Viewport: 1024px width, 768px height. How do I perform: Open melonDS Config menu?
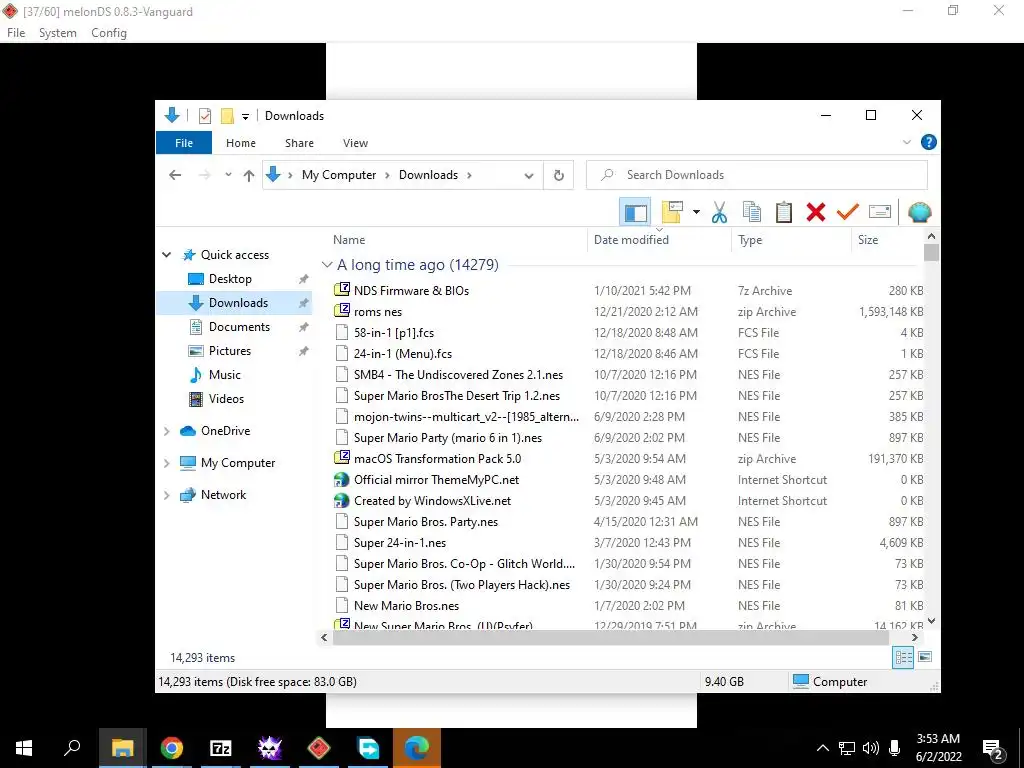point(108,33)
